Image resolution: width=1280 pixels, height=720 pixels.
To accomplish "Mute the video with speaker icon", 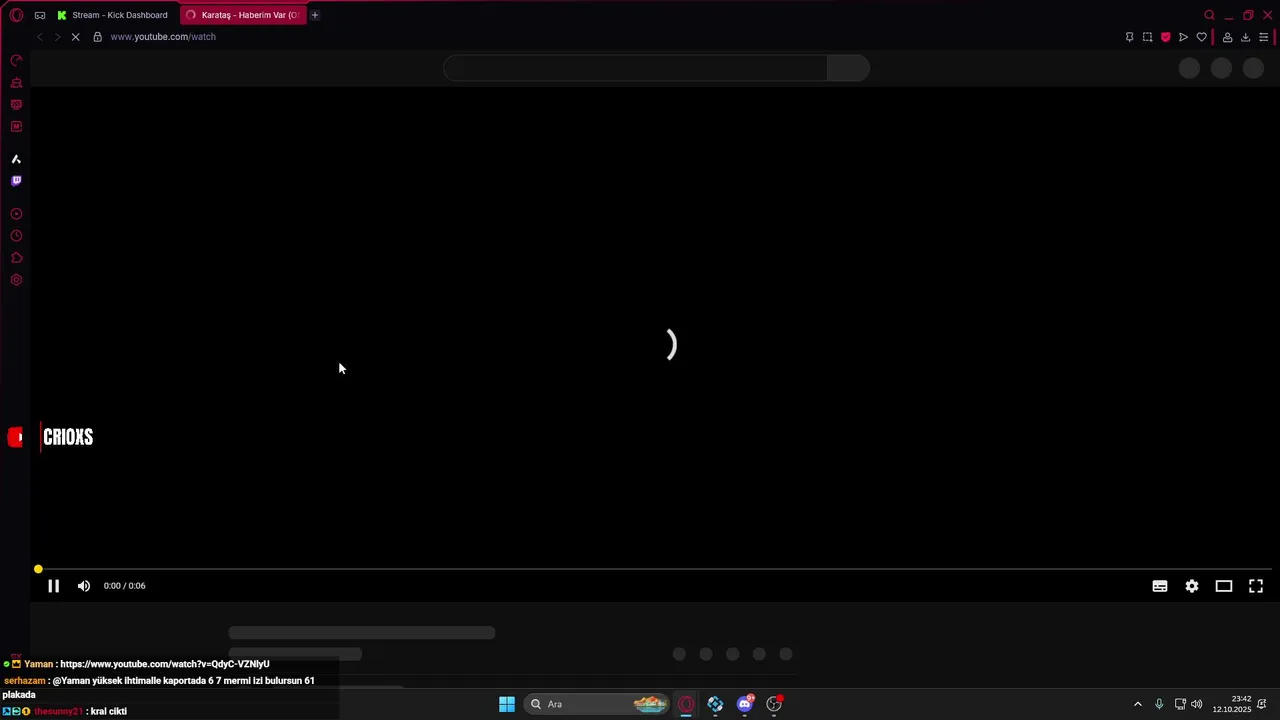I will click(84, 586).
